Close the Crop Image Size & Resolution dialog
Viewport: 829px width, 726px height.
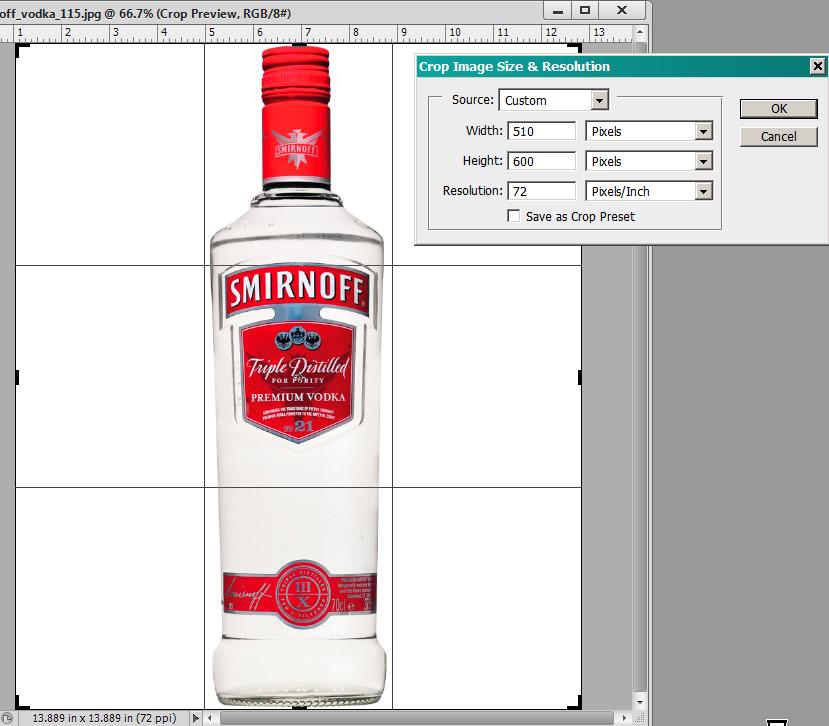click(816, 67)
